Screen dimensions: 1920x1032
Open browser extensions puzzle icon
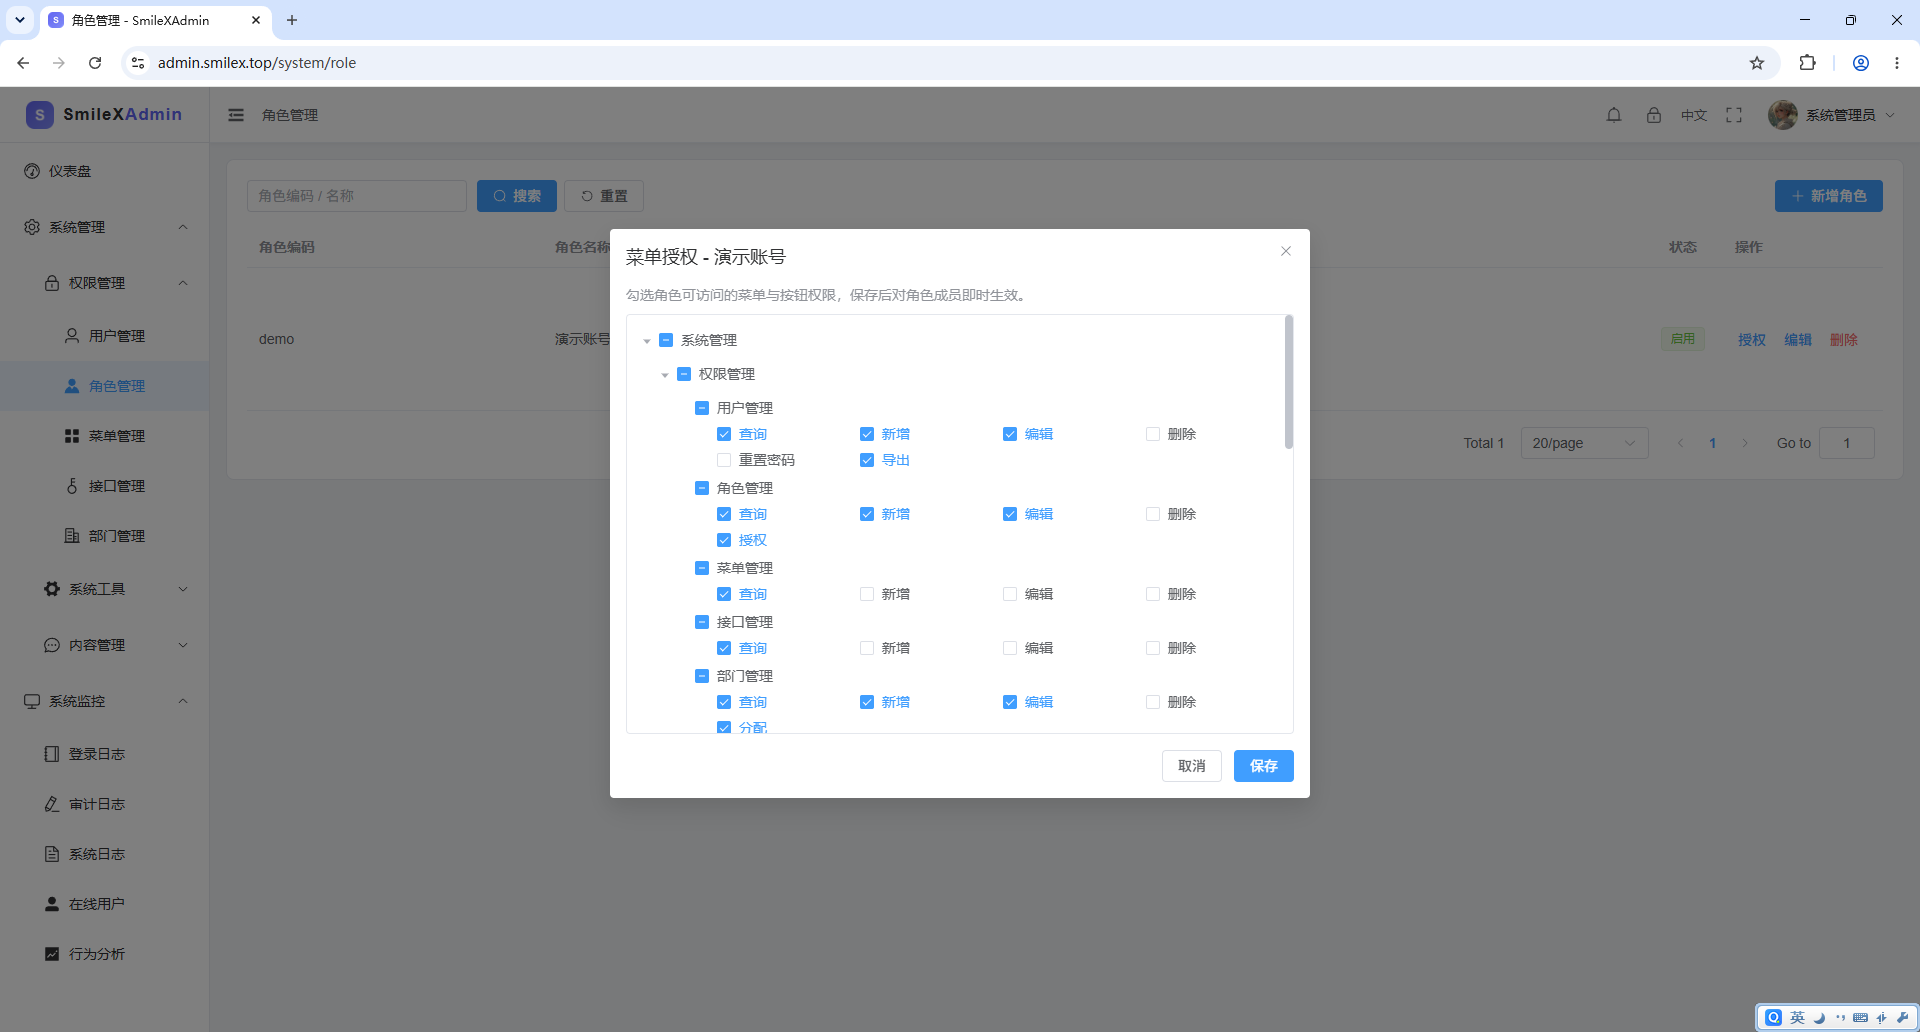[x=1807, y=63]
